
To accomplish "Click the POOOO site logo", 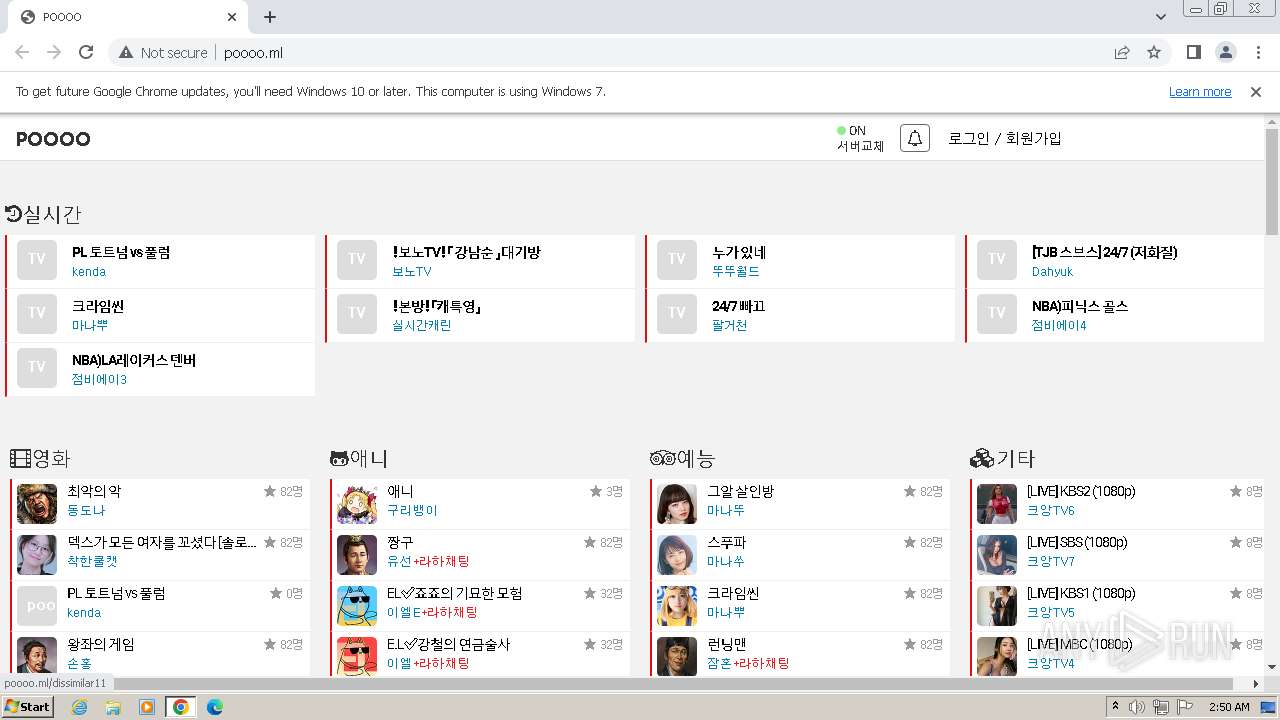I will [x=53, y=139].
